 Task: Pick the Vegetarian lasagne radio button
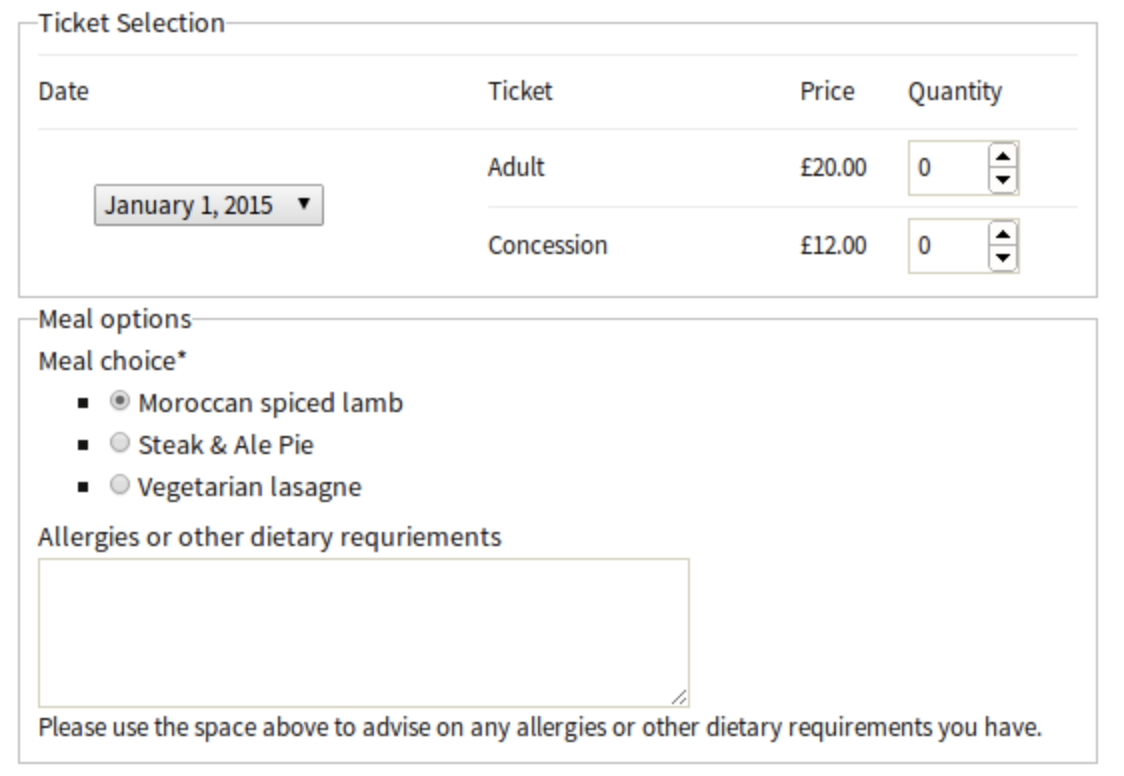point(119,486)
